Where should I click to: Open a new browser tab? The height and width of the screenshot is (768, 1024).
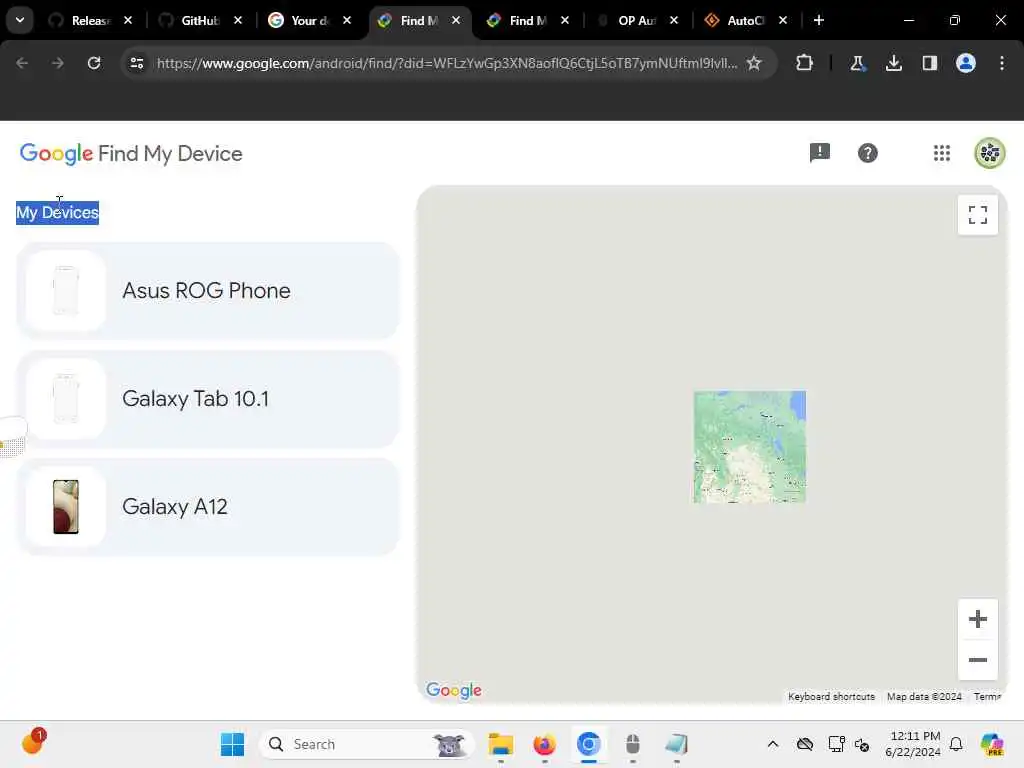click(819, 20)
